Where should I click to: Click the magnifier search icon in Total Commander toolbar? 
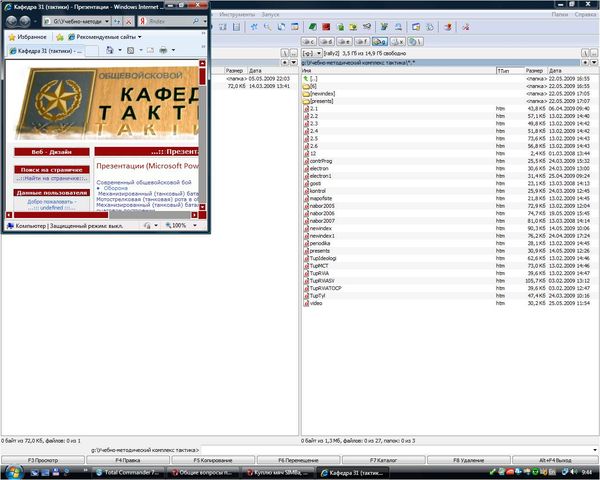tap(267, 27)
